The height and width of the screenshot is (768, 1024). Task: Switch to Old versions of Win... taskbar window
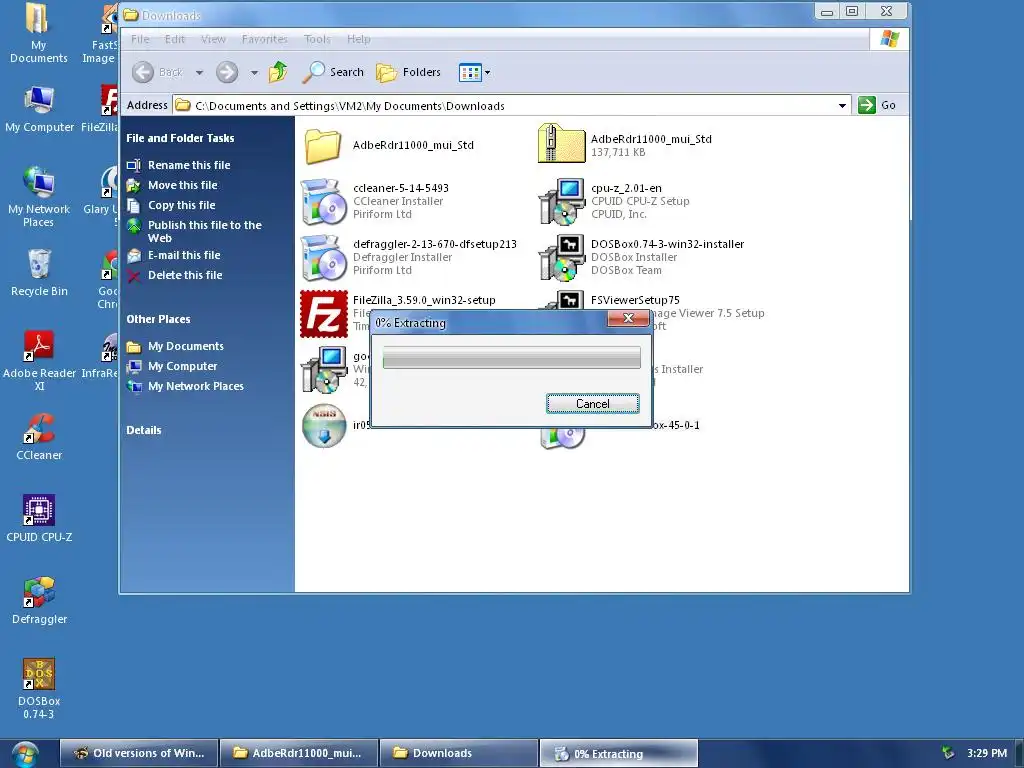coord(138,753)
